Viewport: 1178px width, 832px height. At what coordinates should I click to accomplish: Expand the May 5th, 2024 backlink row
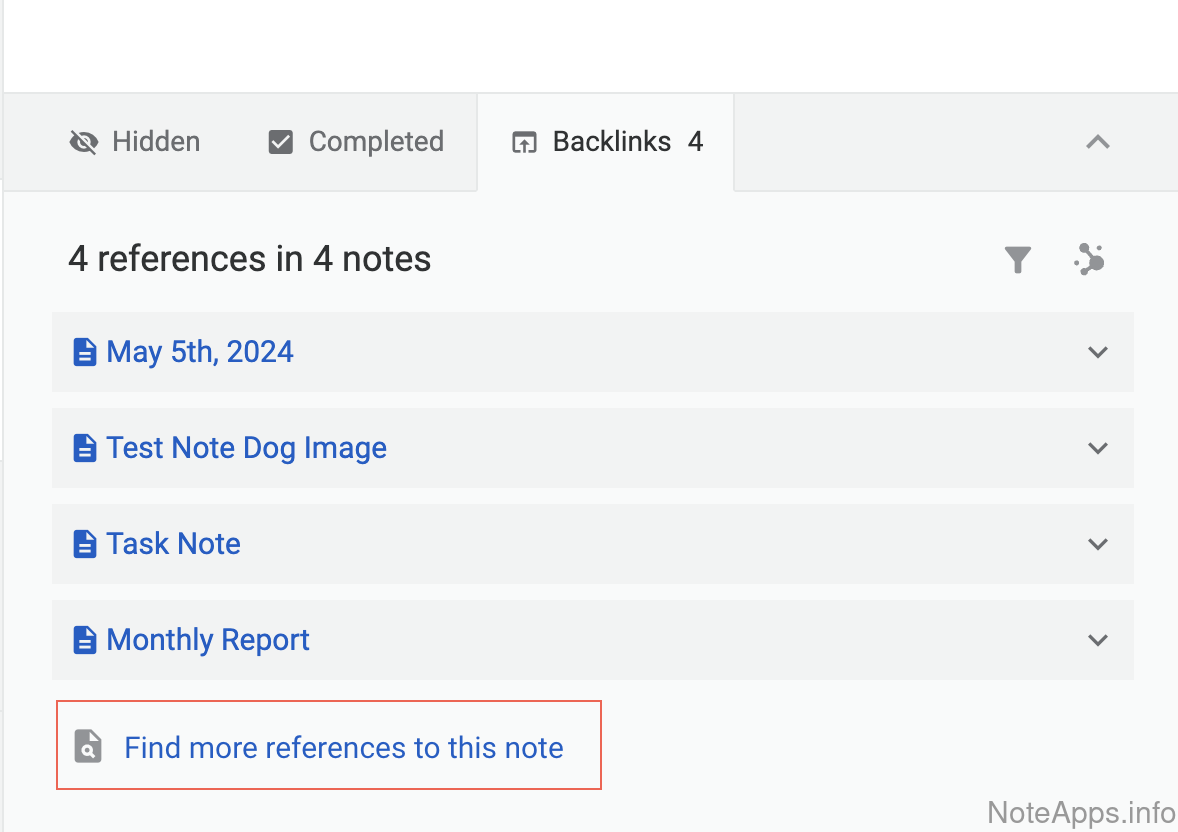coord(1098,352)
